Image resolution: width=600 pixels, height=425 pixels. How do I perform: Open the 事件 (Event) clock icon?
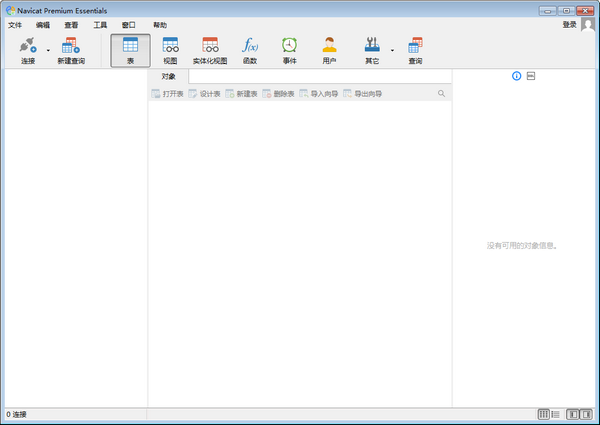click(289, 48)
